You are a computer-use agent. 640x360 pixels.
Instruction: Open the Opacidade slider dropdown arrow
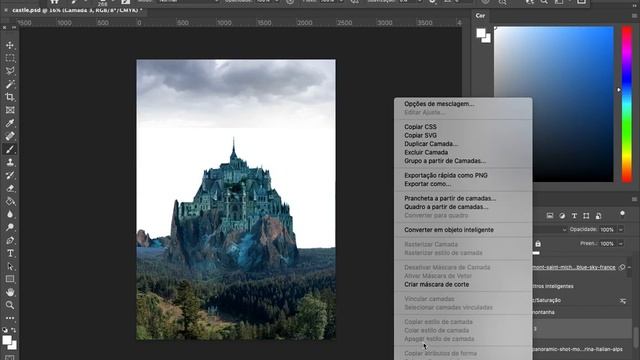pyautogui.click(x=621, y=230)
